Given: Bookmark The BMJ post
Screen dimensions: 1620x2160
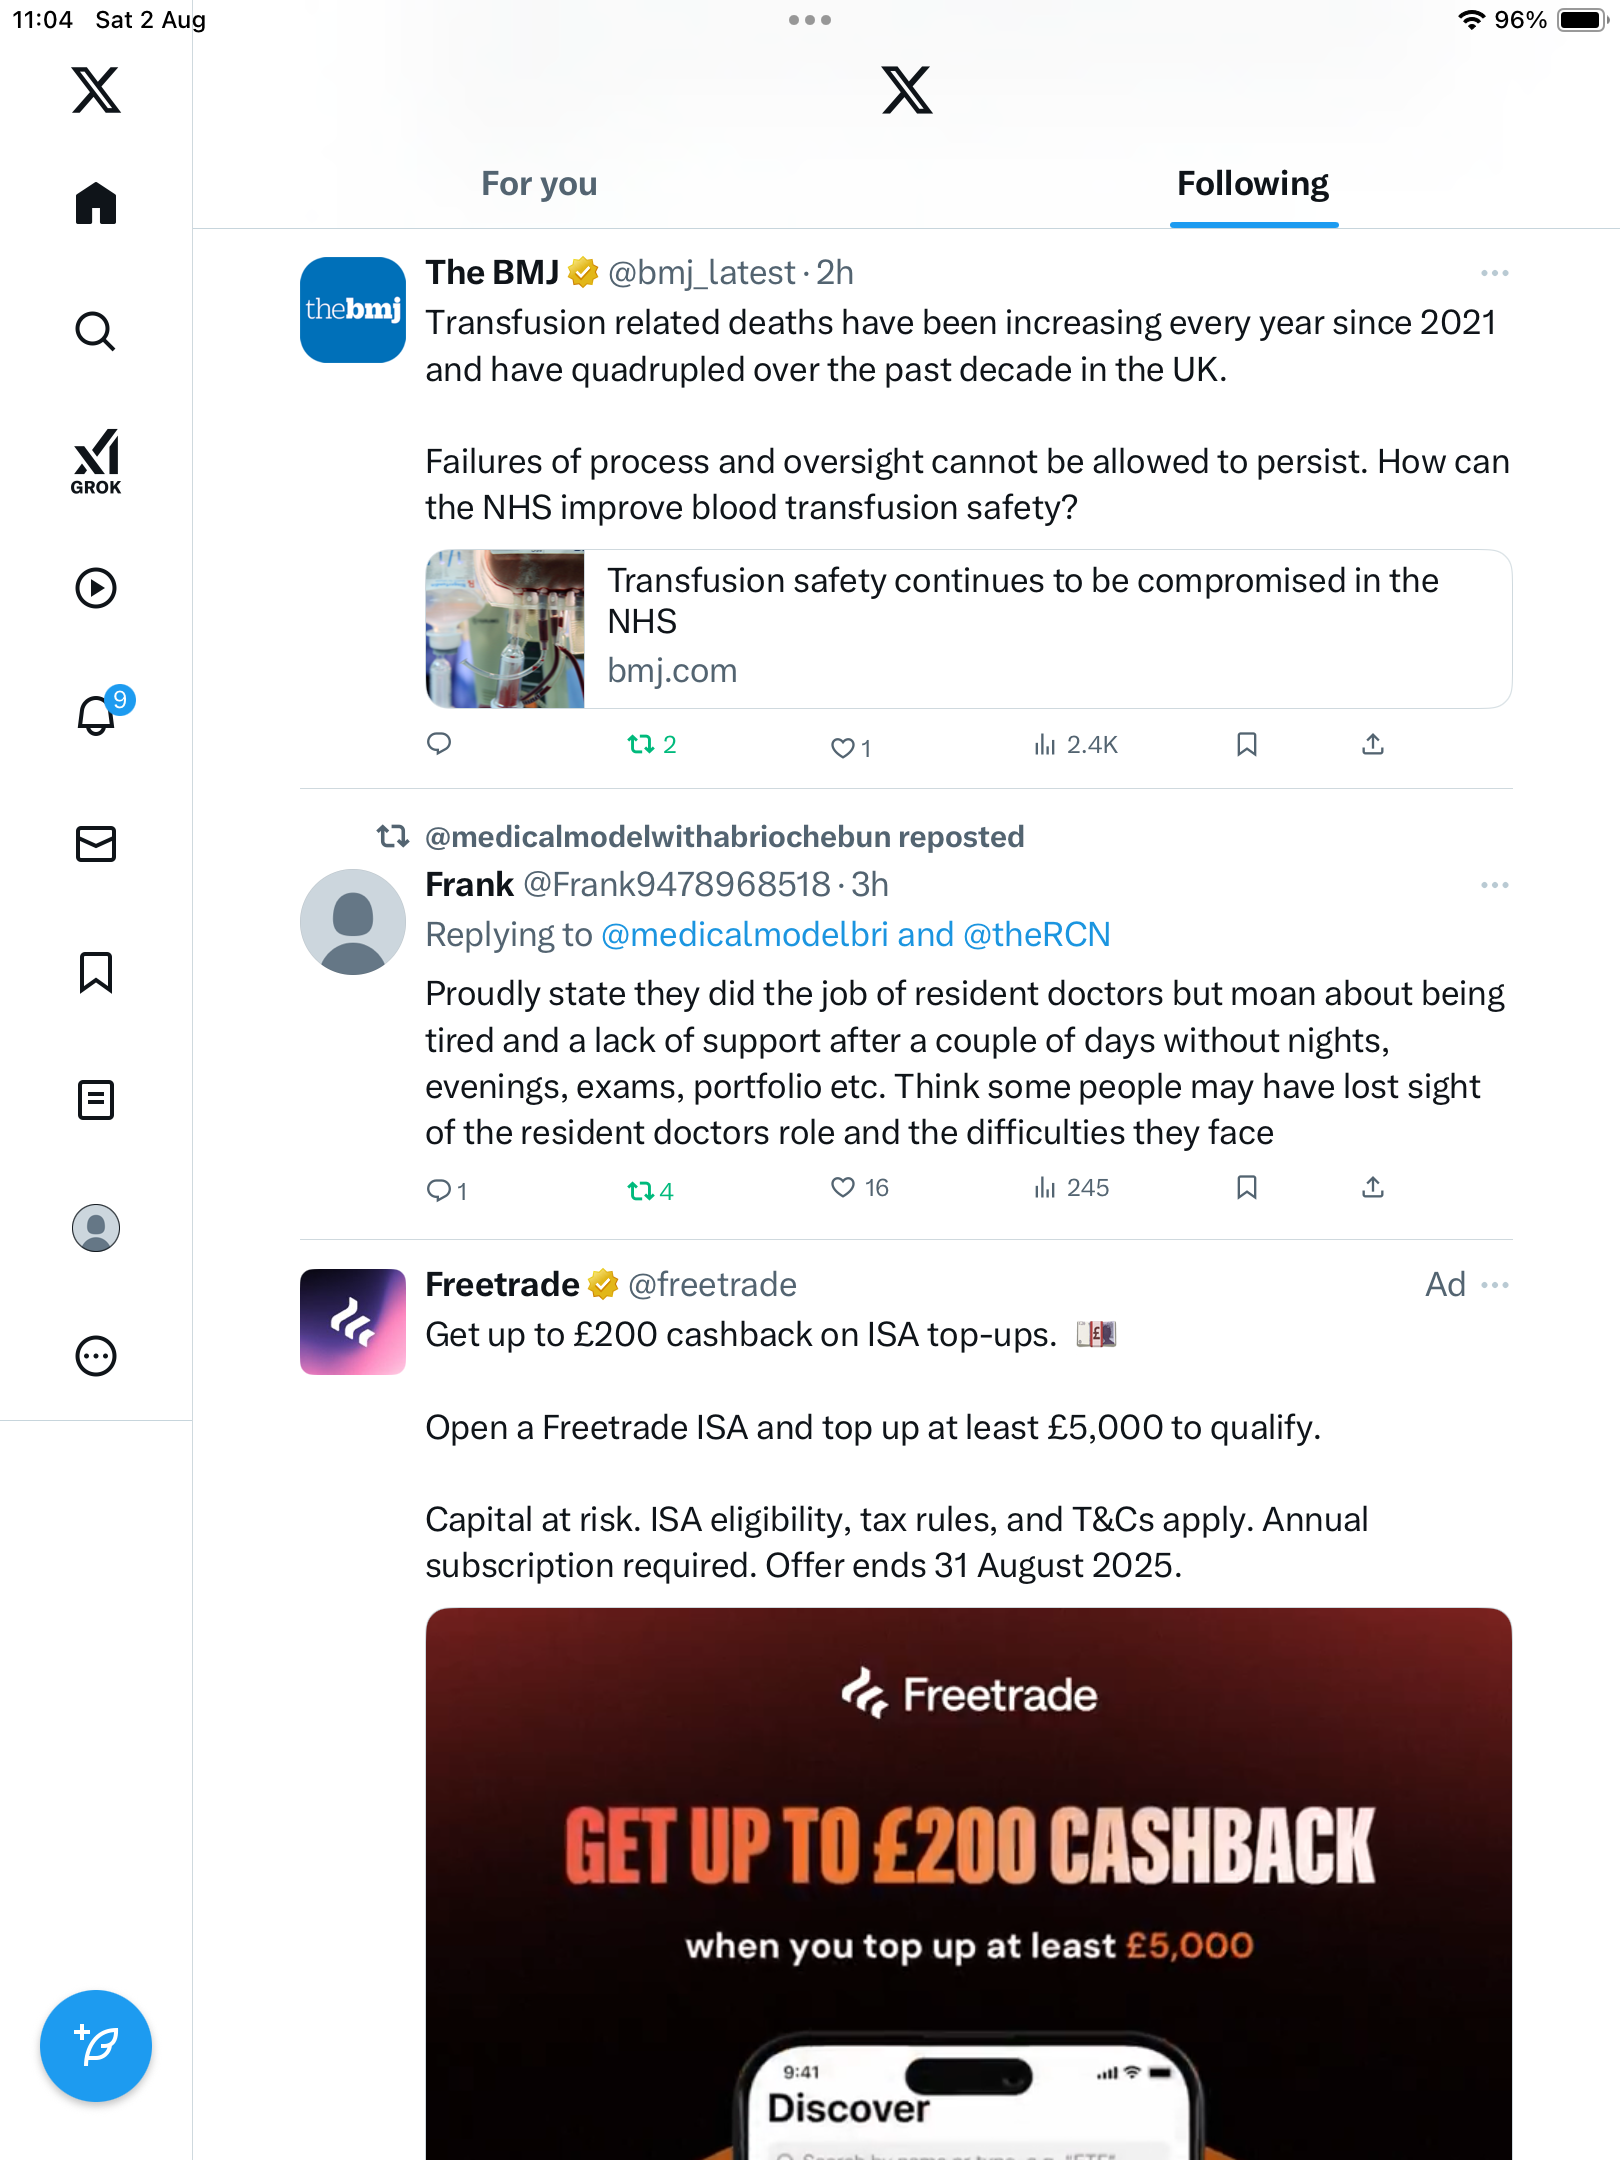Looking at the screenshot, I should [1246, 744].
